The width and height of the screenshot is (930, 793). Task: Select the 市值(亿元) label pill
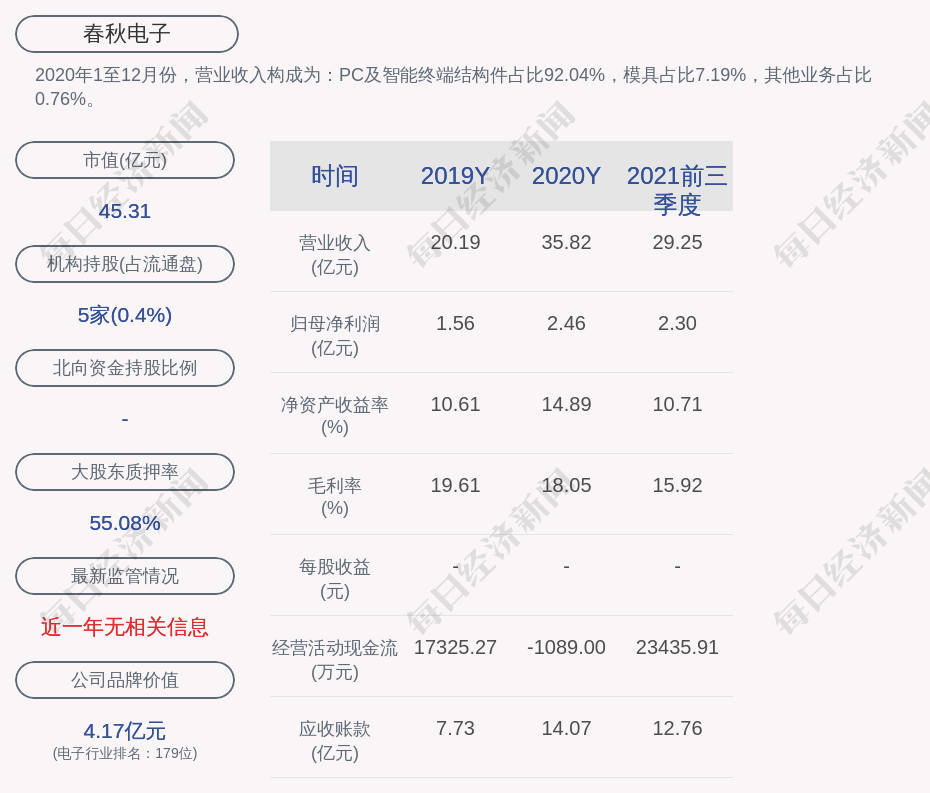[125, 160]
